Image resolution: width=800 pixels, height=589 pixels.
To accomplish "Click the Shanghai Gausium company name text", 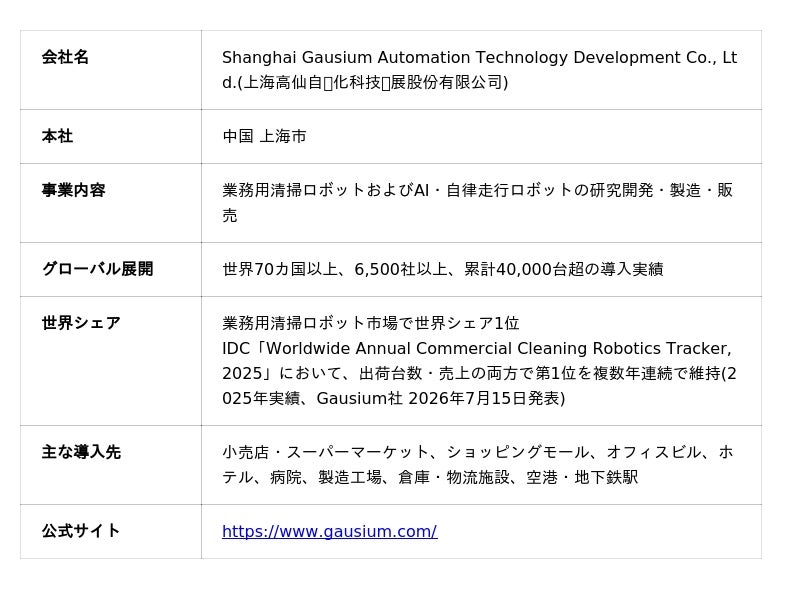I will (x=480, y=69).
